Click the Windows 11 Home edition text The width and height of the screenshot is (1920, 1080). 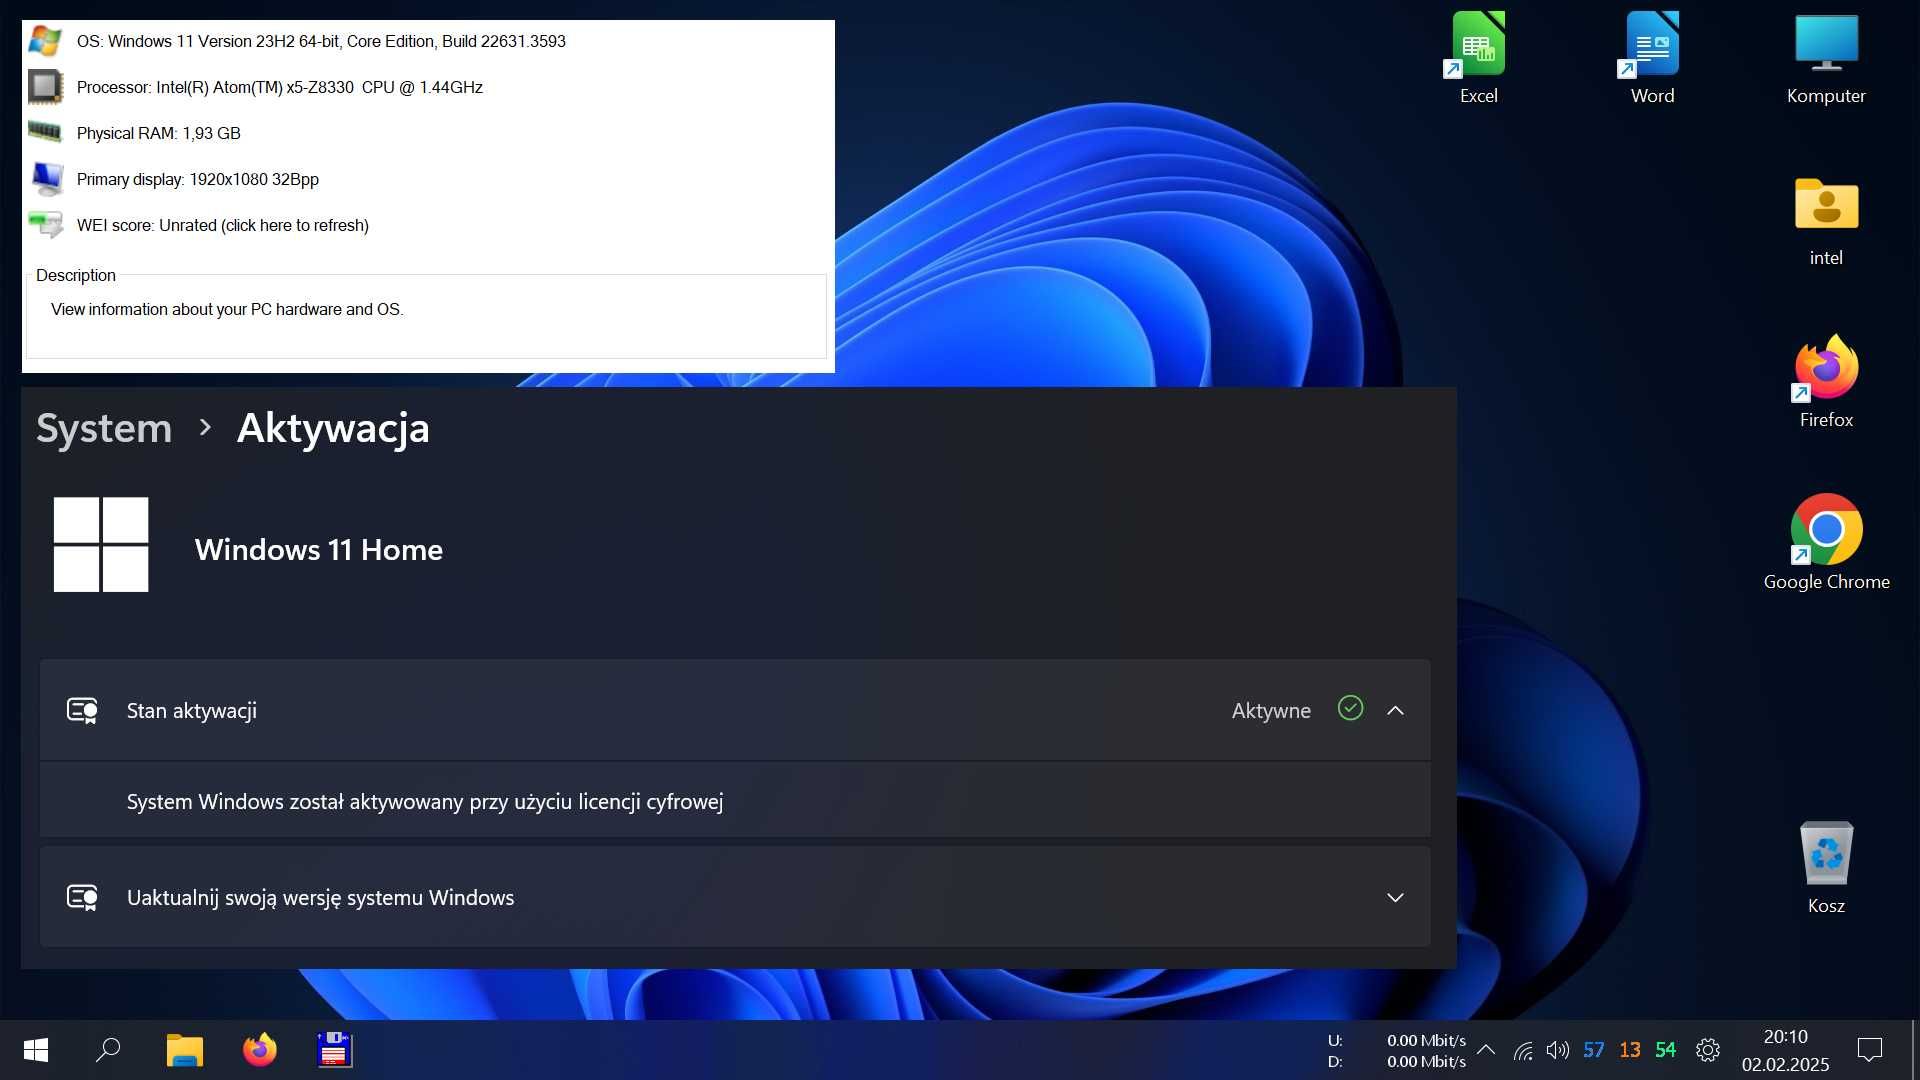pyautogui.click(x=318, y=549)
